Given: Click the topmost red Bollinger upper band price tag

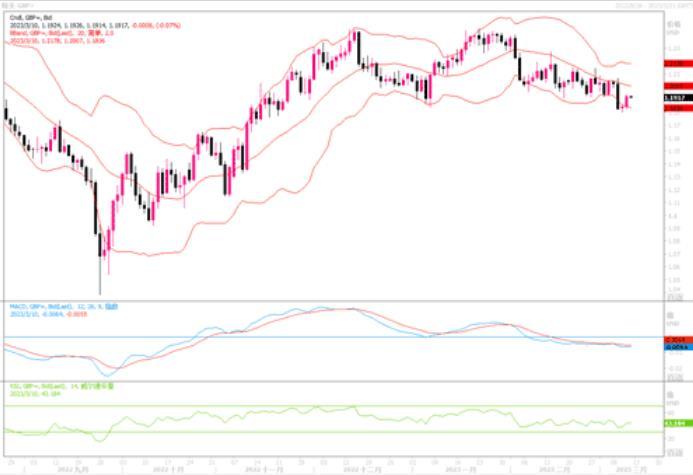Looking at the screenshot, I should (678, 64).
